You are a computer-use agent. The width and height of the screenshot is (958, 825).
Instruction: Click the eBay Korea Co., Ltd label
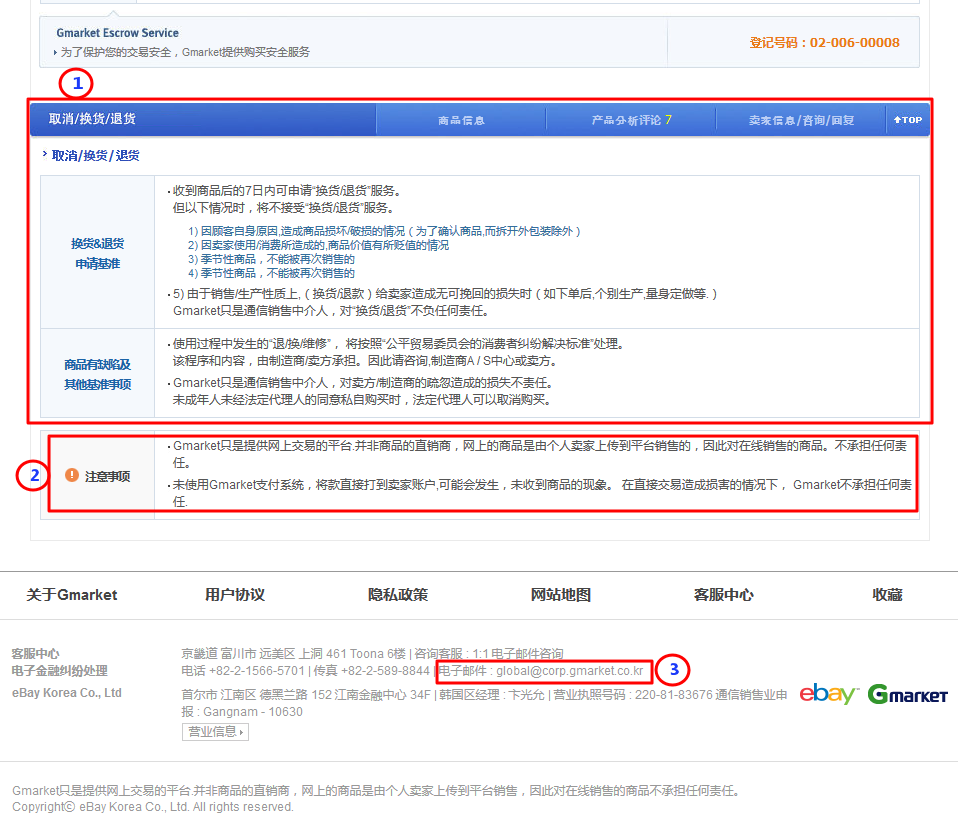click(x=67, y=693)
